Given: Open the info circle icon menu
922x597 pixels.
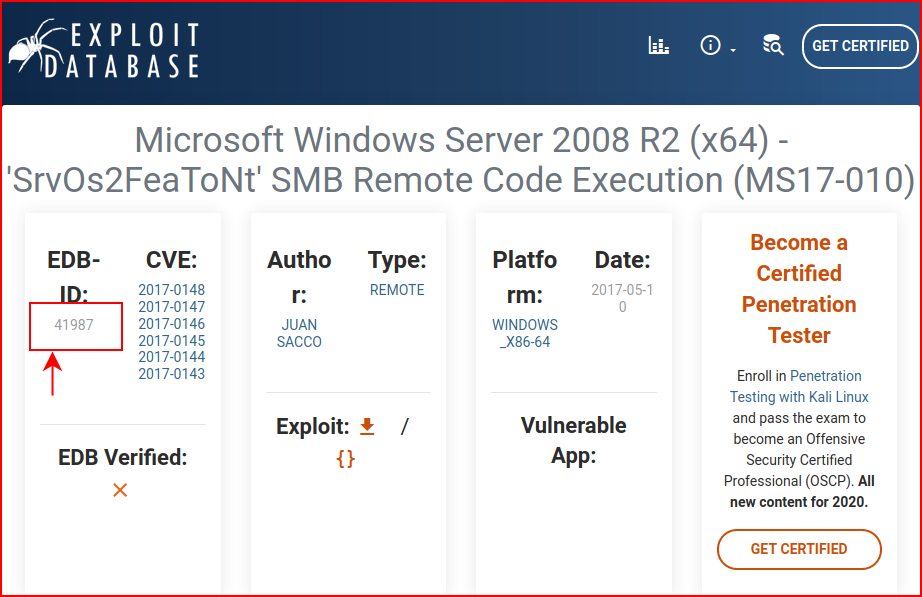Looking at the screenshot, I should (710, 45).
